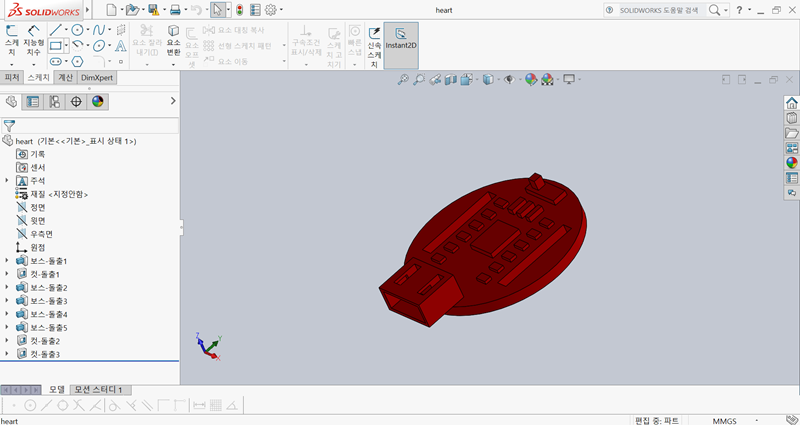Open File Explorer folder icon in task pane
This screenshot has height=425, width=800.
click(791, 133)
